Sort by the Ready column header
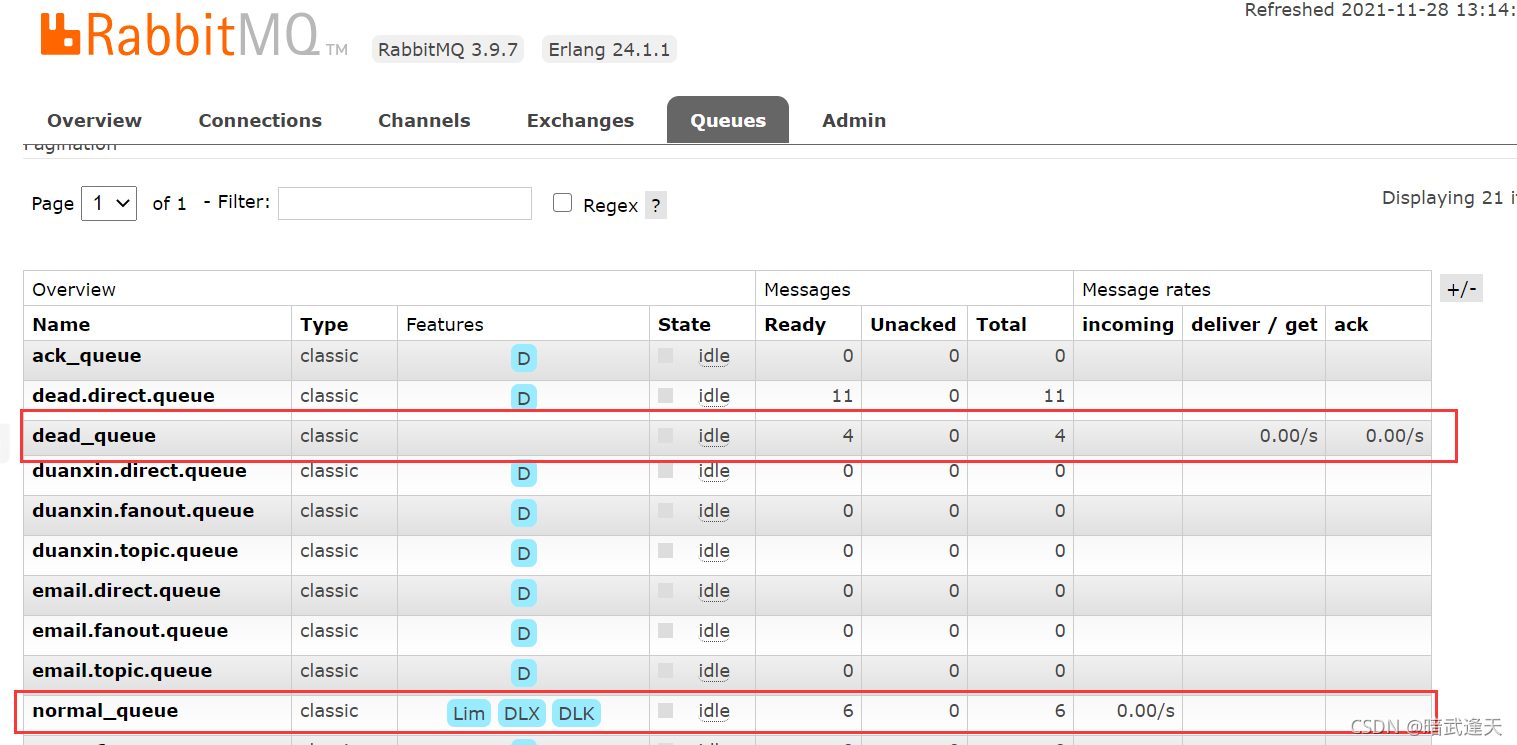The image size is (1517, 745). [x=795, y=325]
